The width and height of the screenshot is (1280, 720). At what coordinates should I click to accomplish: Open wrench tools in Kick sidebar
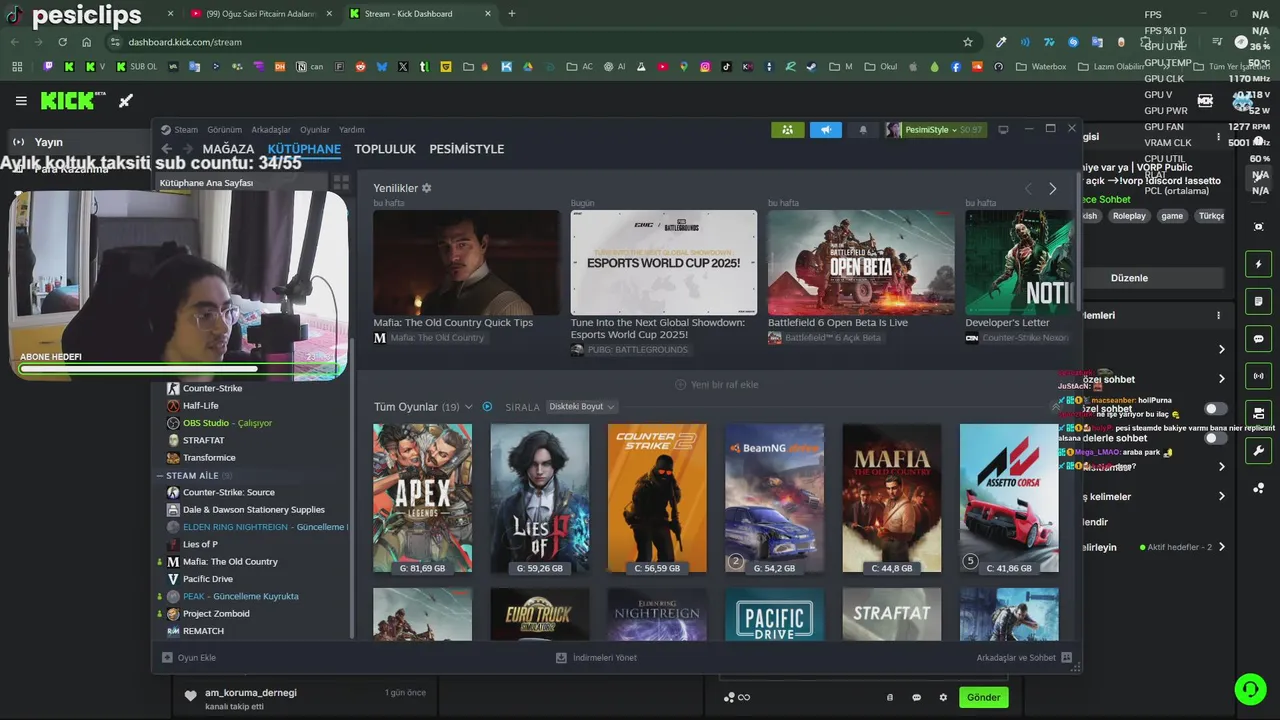pyautogui.click(x=1259, y=451)
